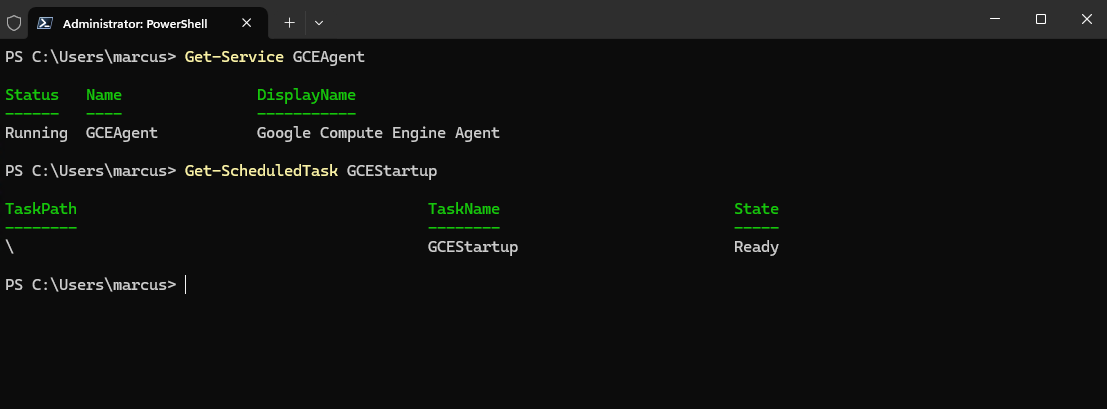Click the Ready state value
The width and height of the screenshot is (1107, 409).
tap(756, 247)
